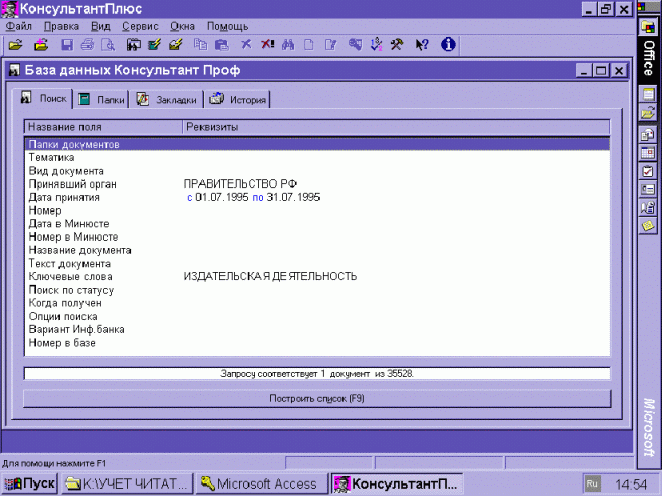Select the Дата принятия field row
This screenshot has height=496, width=662.
click(317, 197)
